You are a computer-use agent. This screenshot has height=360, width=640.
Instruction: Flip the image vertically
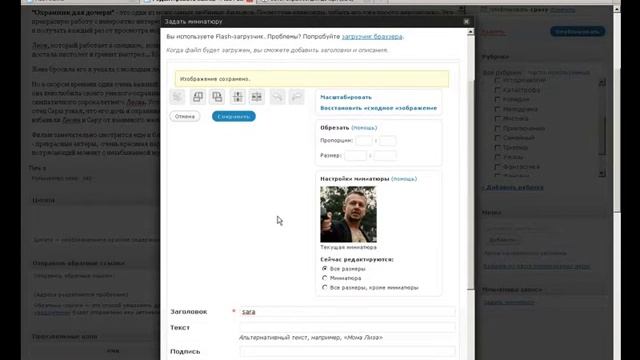tap(238, 97)
